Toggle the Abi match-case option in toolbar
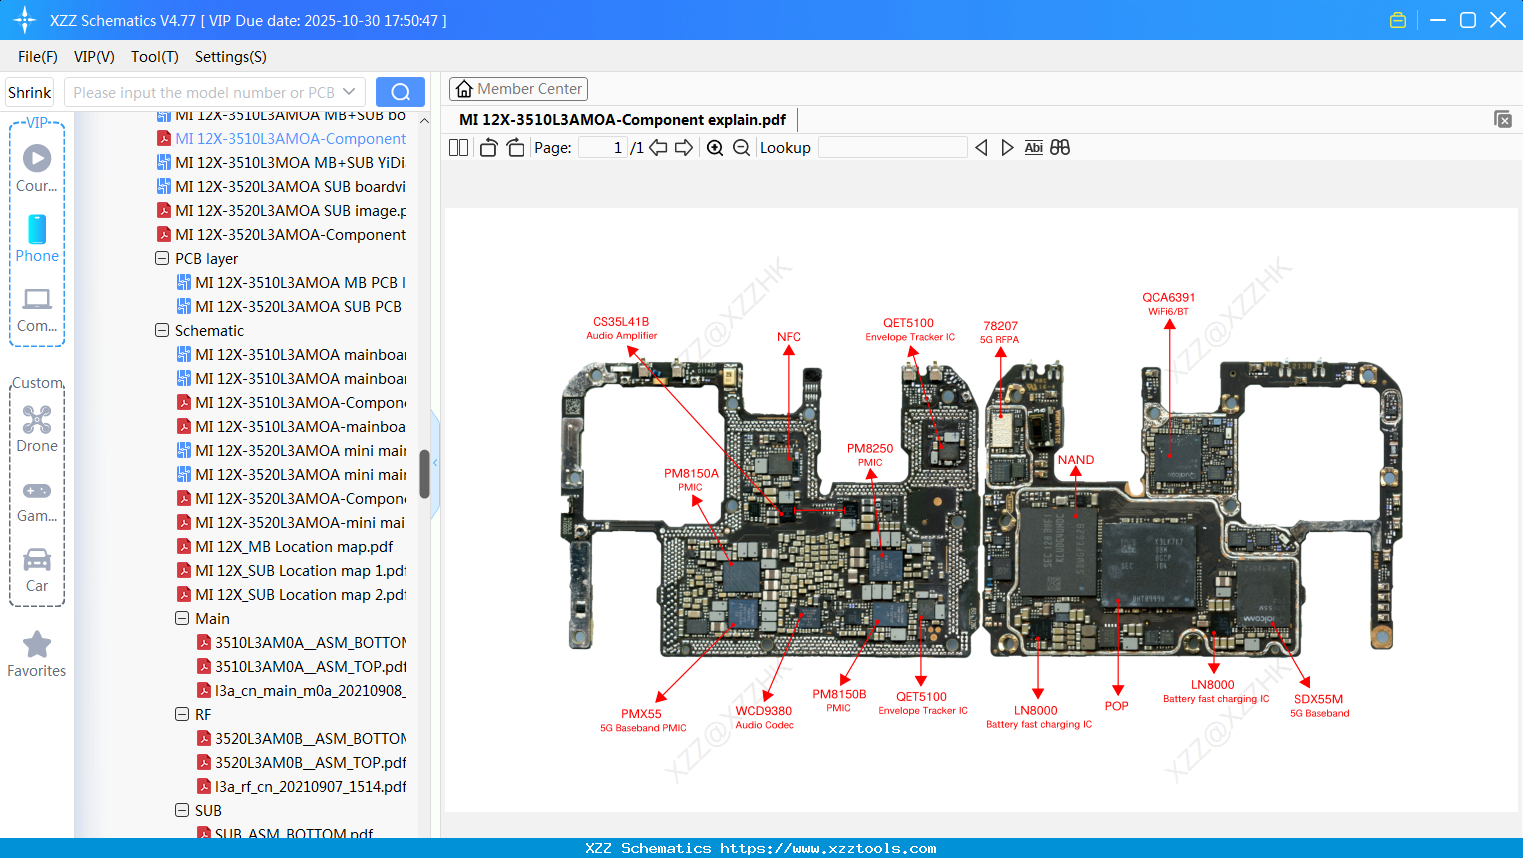The image size is (1523, 858). tap(1033, 147)
